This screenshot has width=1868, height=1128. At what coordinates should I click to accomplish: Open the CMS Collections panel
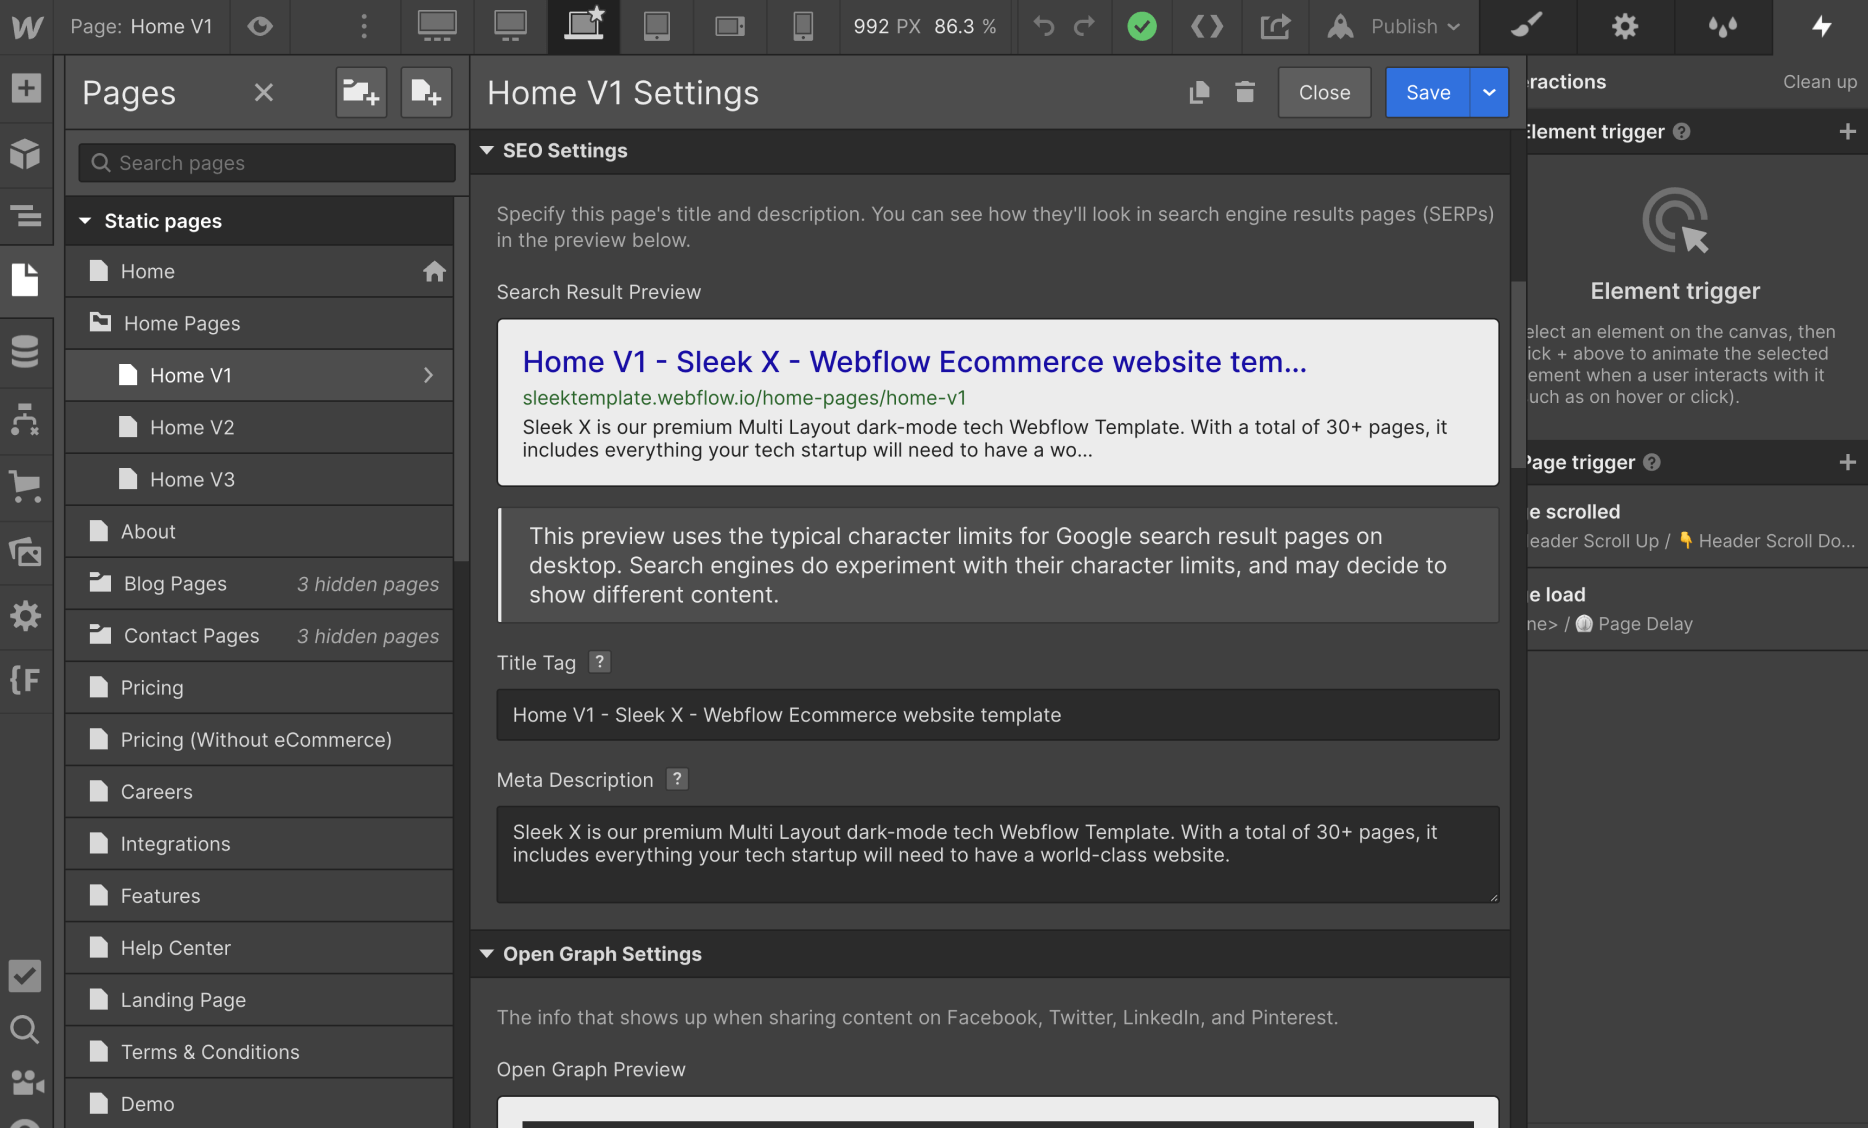tap(25, 352)
